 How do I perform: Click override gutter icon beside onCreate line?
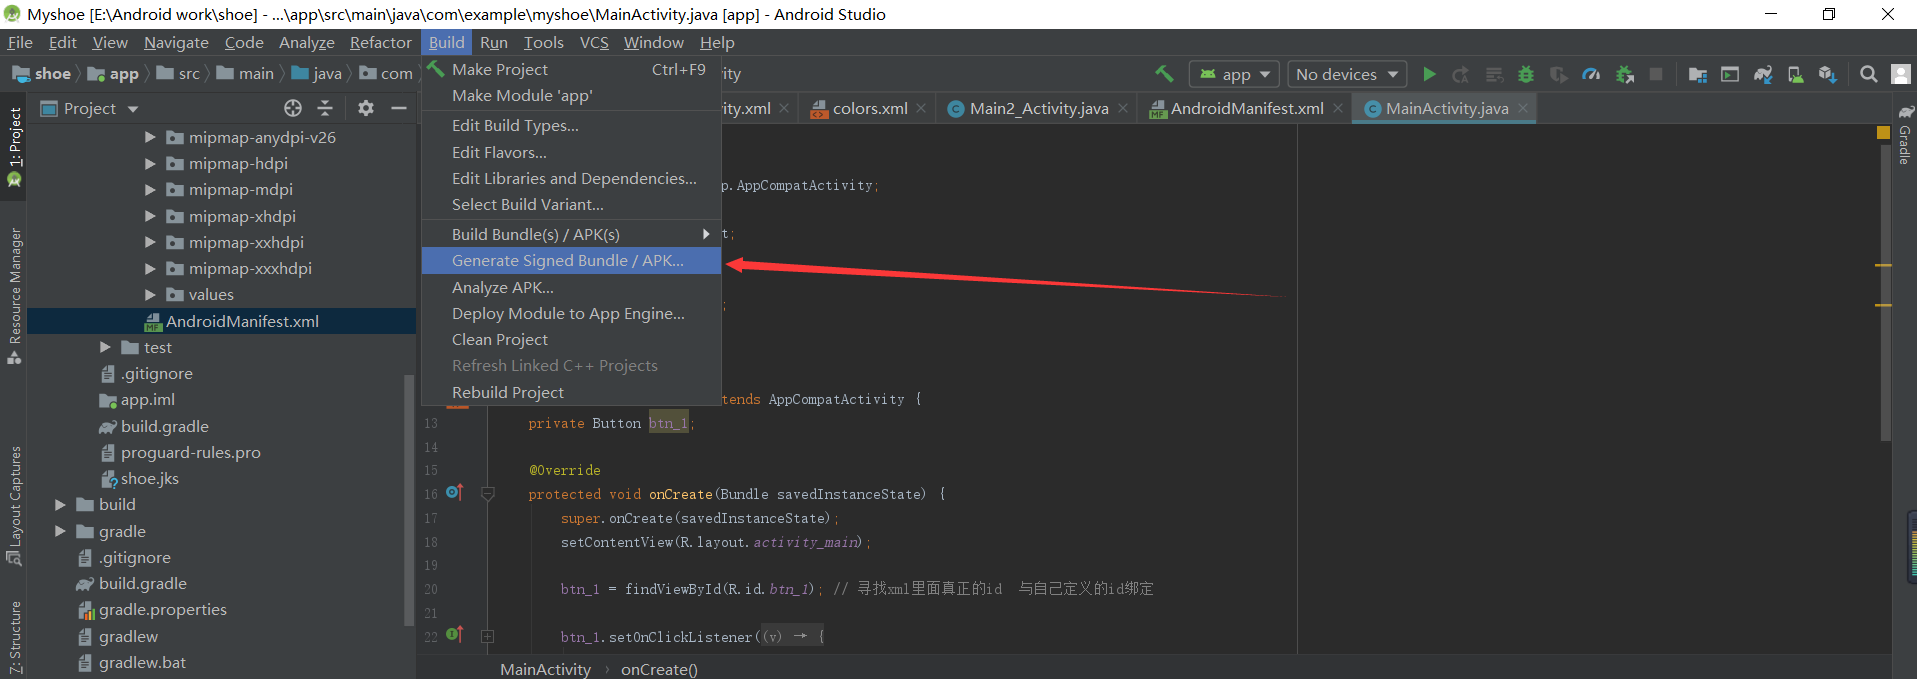tap(455, 492)
